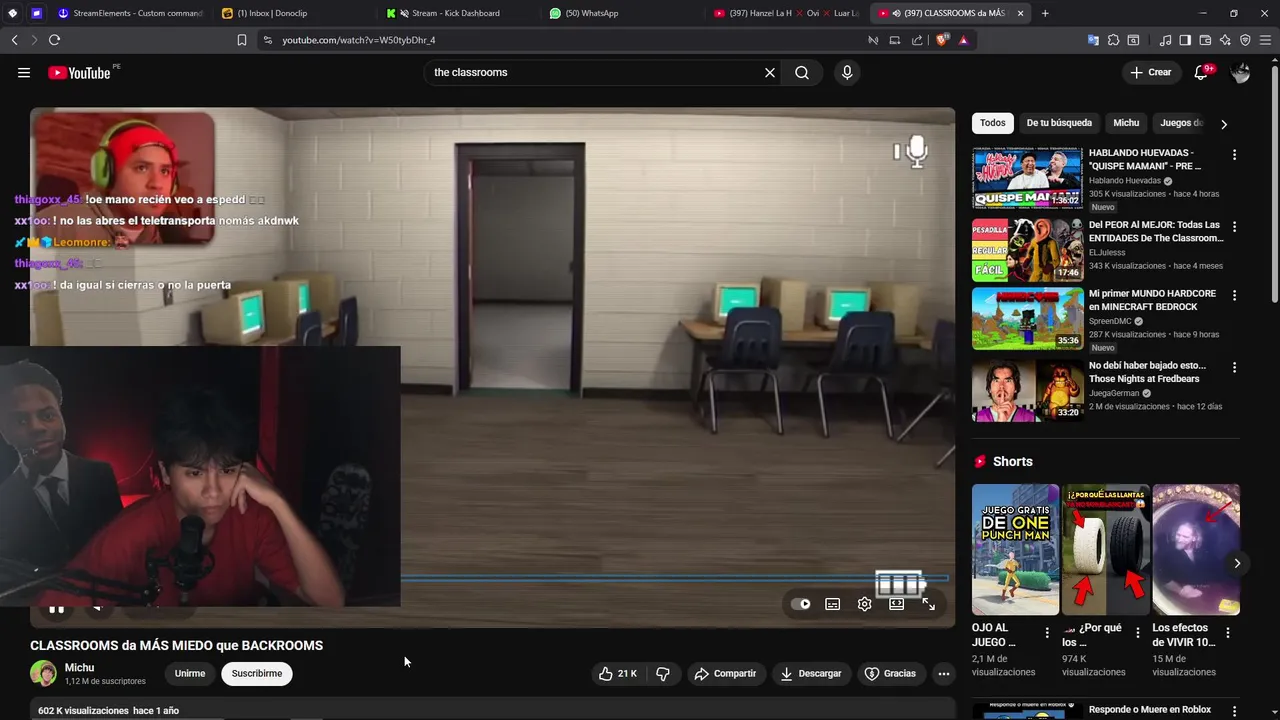The height and width of the screenshot is (720, 1280).
Task: Open Those Nights at Fredbears video thumbnail
Action: tap(1027, 390)
